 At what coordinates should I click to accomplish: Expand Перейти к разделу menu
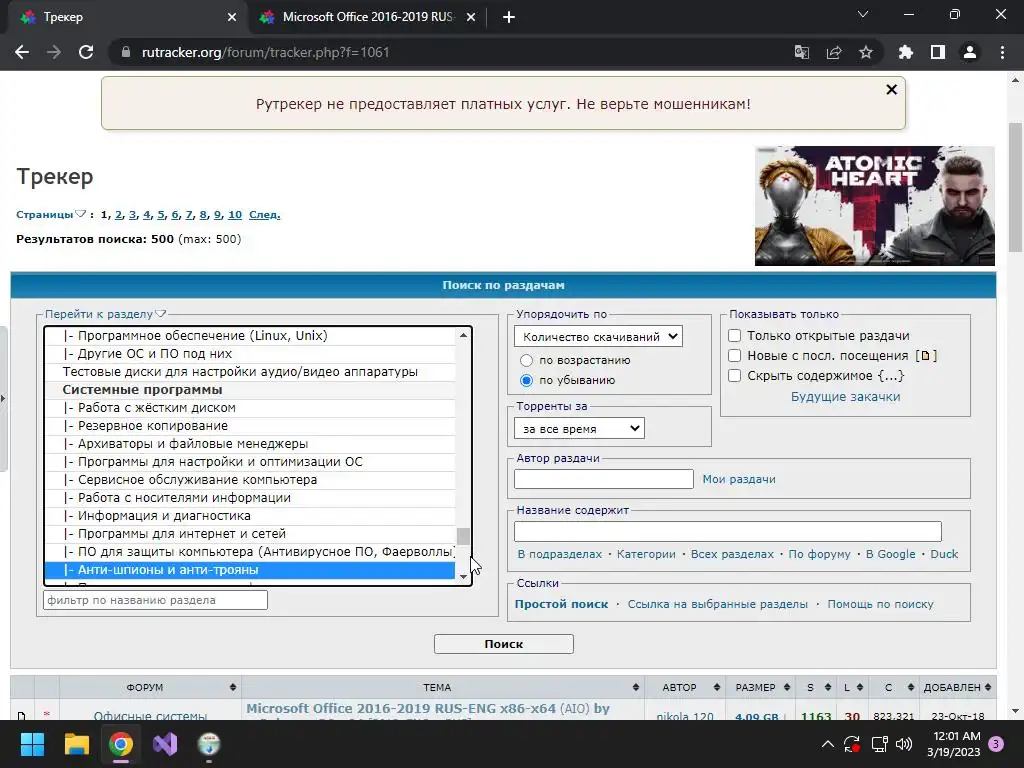tap(105, 314)
